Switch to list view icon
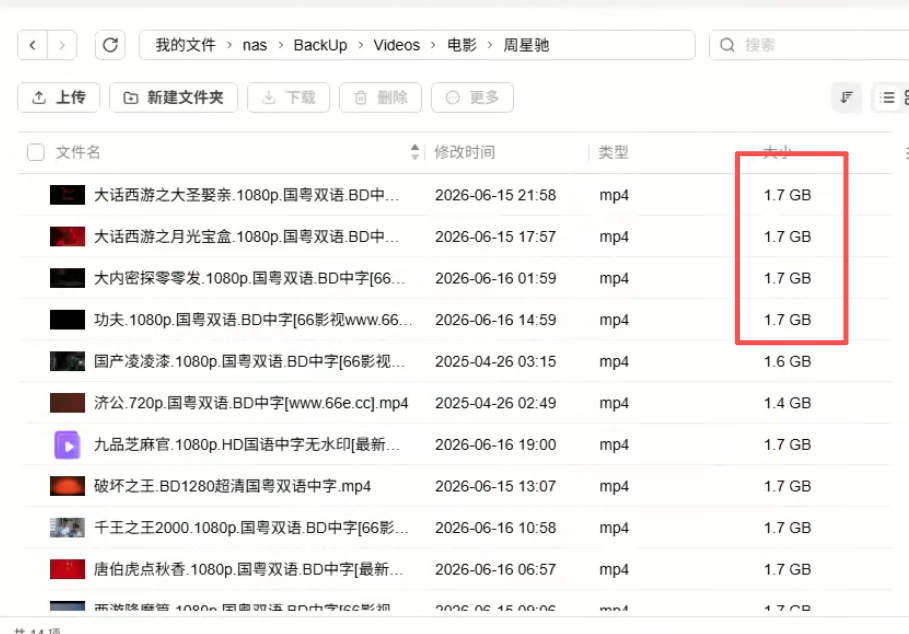909x634 pixels. pyautogui.click(x=887, y=97)
